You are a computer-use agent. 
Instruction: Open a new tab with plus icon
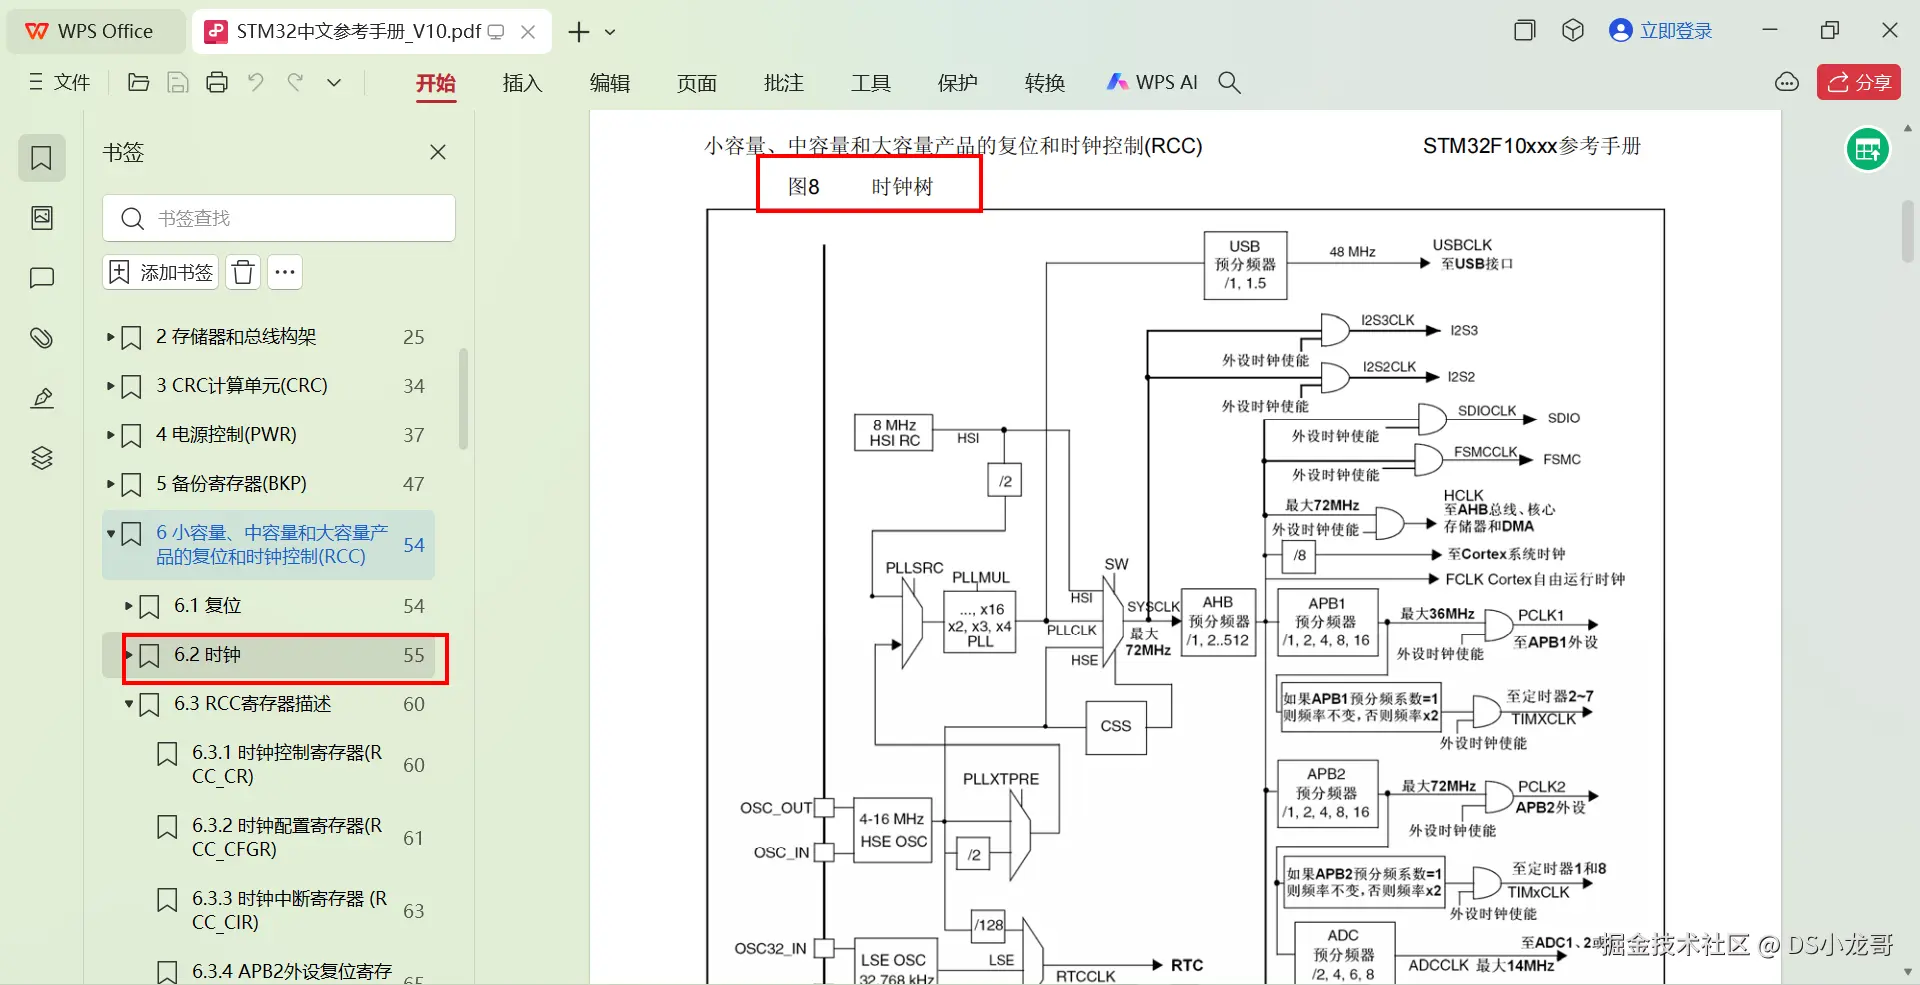[x=578, y=32]
